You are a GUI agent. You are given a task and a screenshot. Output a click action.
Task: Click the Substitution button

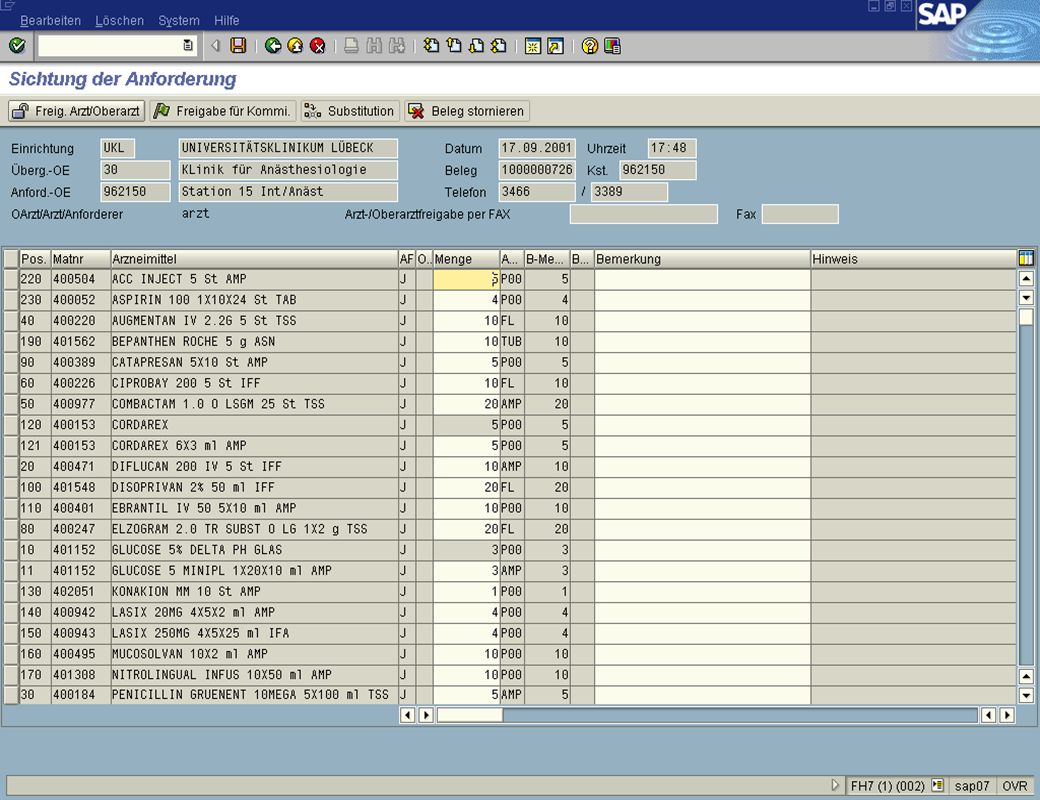click(349, 111)
